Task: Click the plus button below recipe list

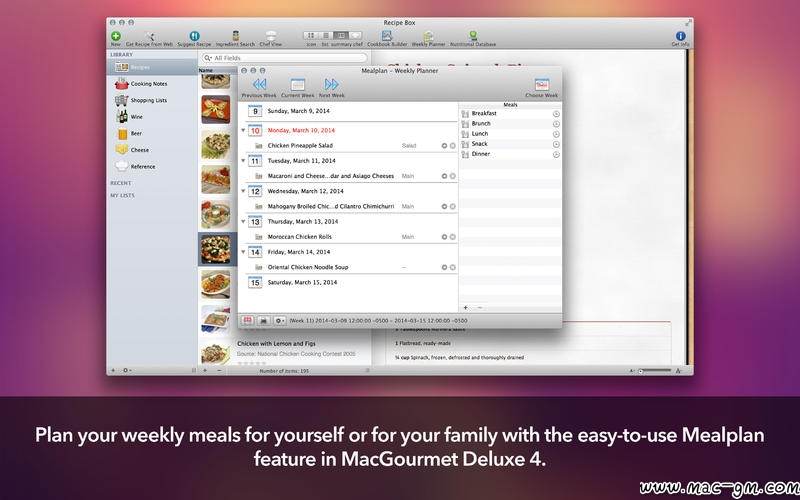Action: click(x=205, y=370)
